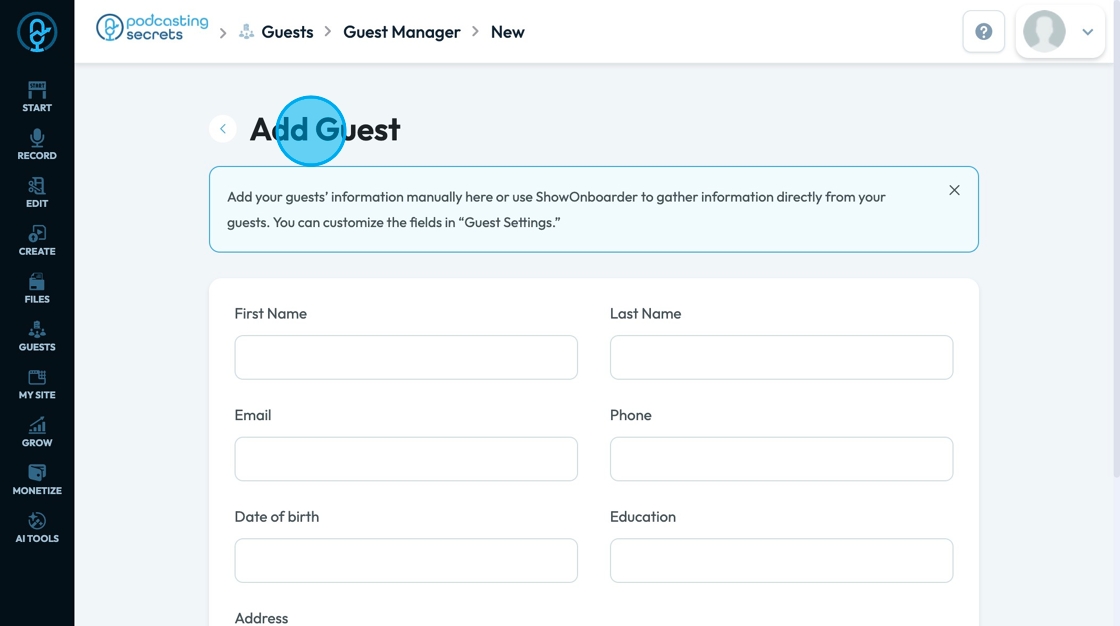
Task: Open the Start section in the sidebar
Action: coord(37,96)
